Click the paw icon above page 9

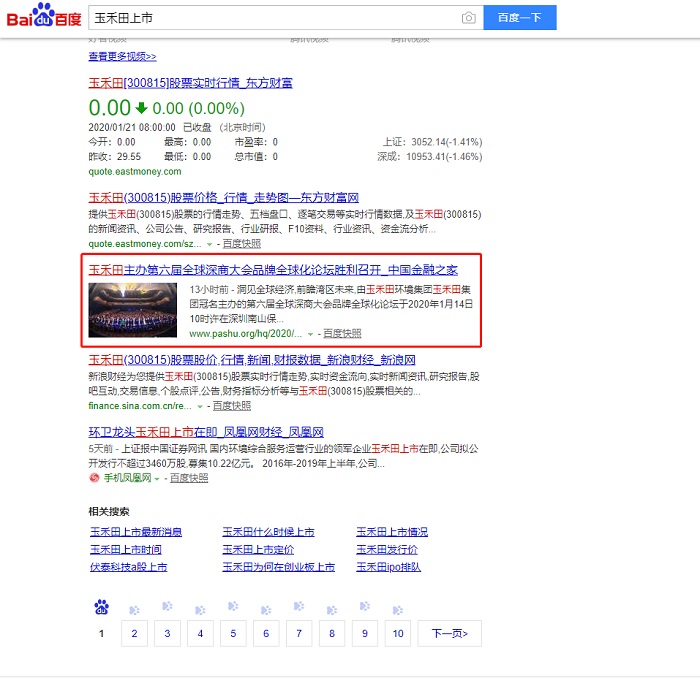click(365, 606)
